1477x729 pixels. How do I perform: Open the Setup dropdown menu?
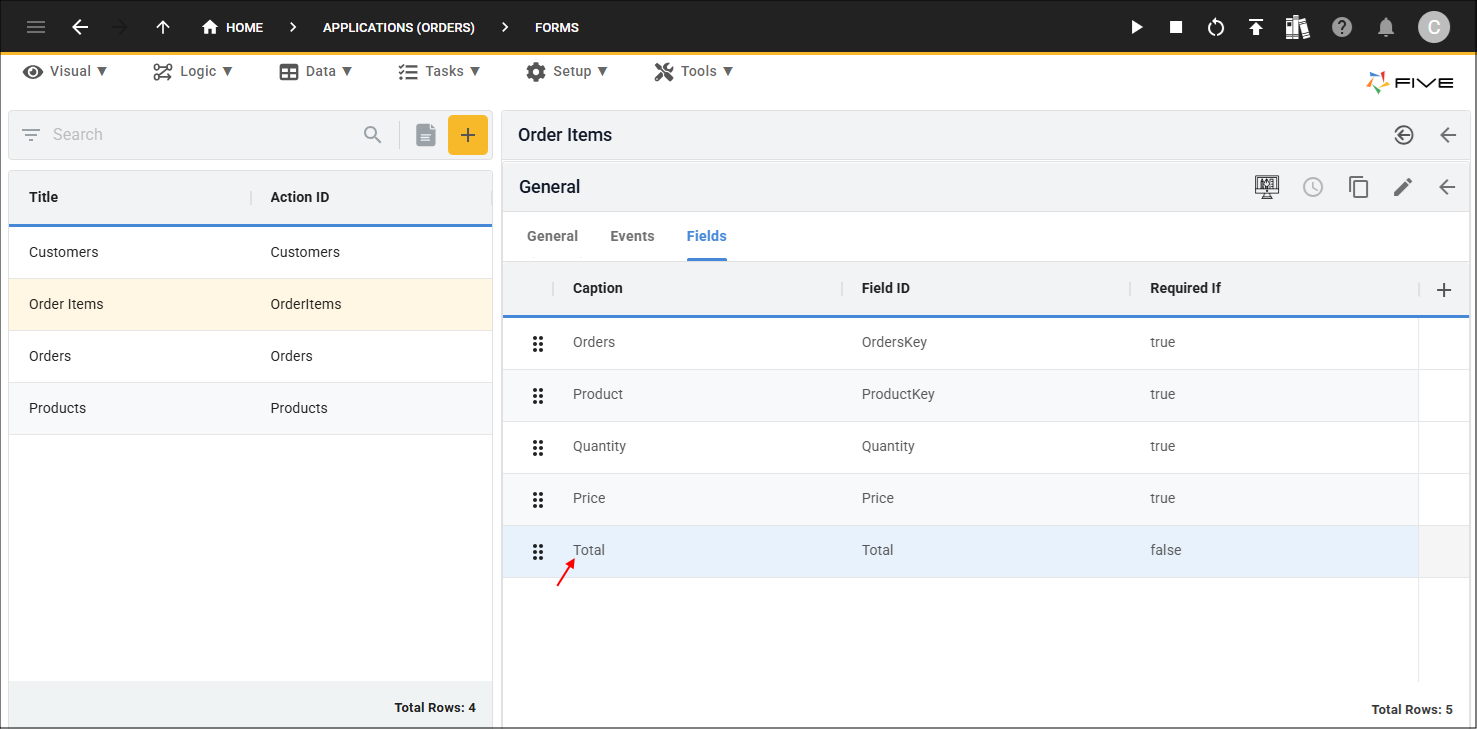pos(567,71)
